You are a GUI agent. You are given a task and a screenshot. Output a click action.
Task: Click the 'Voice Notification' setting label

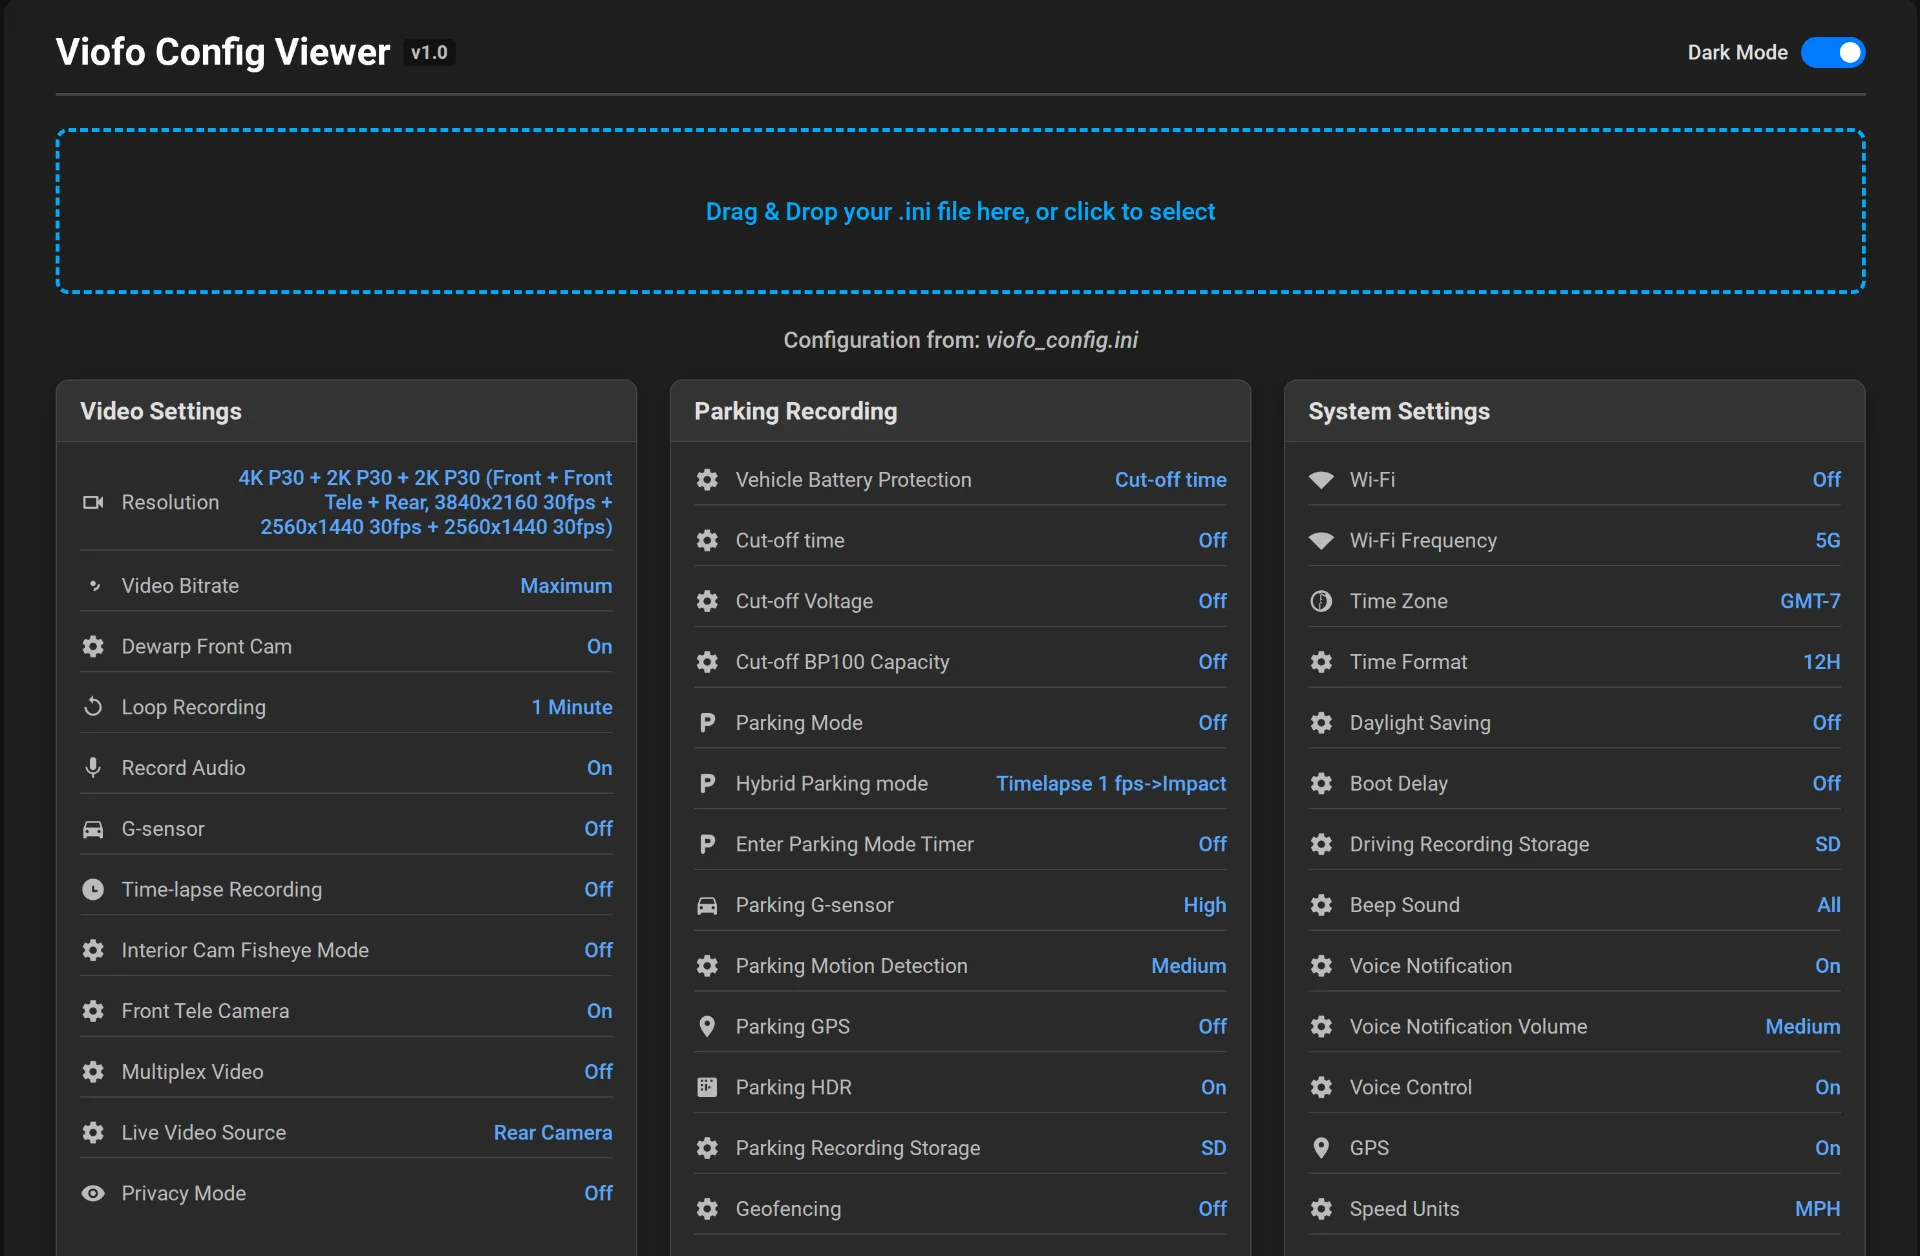coord(1431,966)
